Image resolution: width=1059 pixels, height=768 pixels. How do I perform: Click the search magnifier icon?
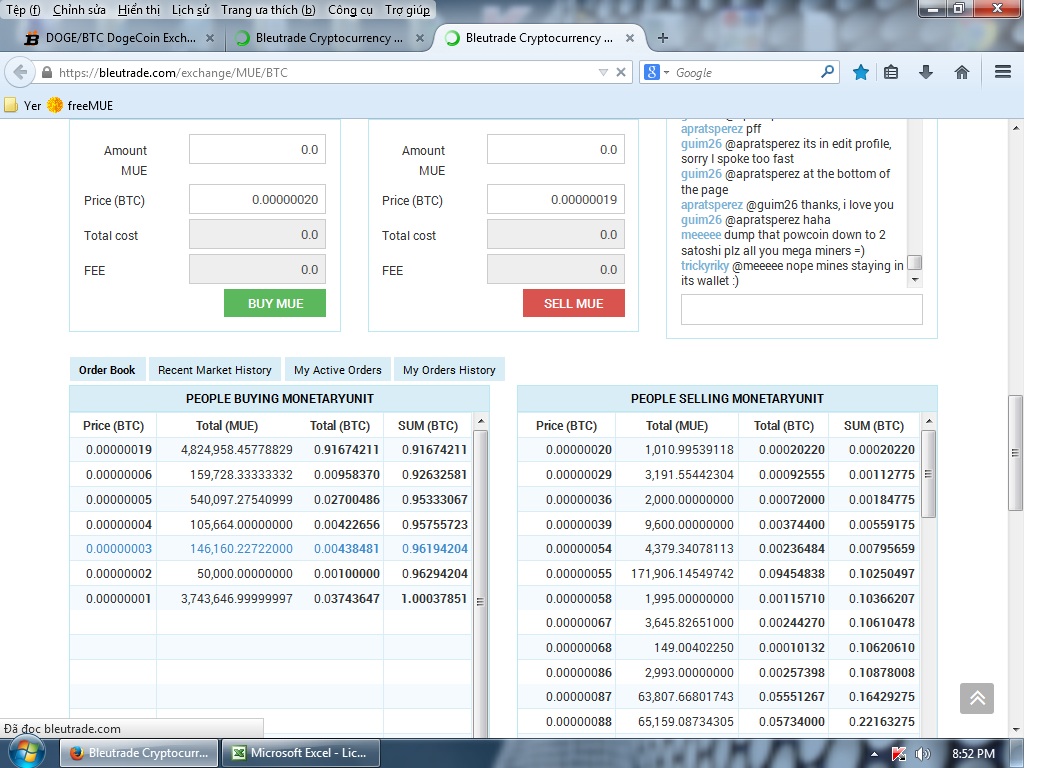tap(827, 72)
